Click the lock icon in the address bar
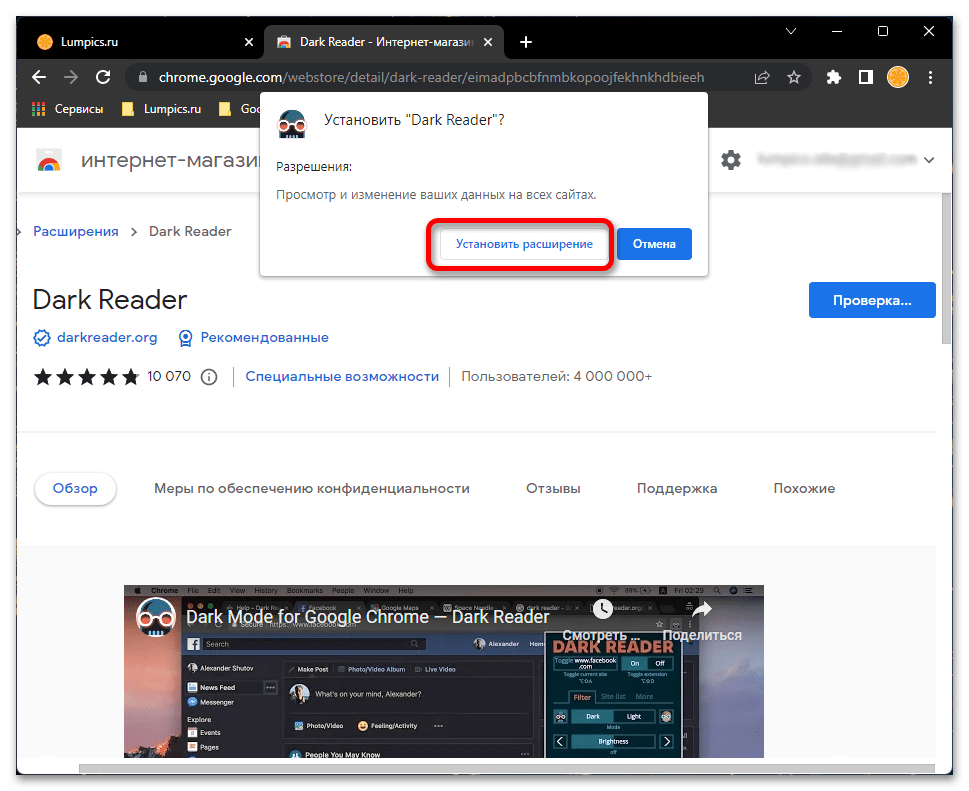Image resolution: width=969 pixels, height=791 pixels. (143, 77)
